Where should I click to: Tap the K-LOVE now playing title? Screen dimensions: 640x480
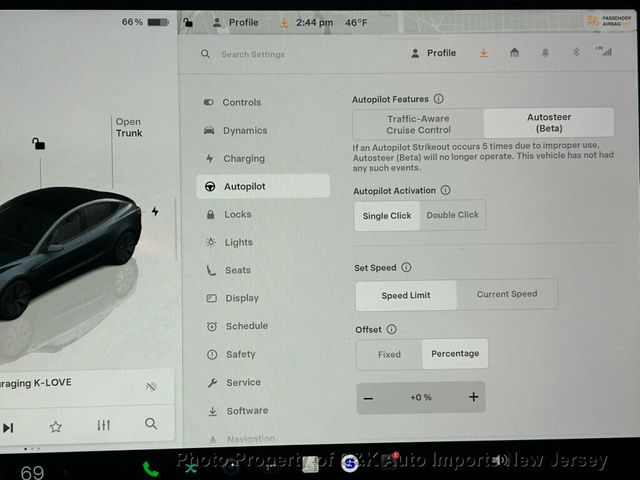(36, 383)
